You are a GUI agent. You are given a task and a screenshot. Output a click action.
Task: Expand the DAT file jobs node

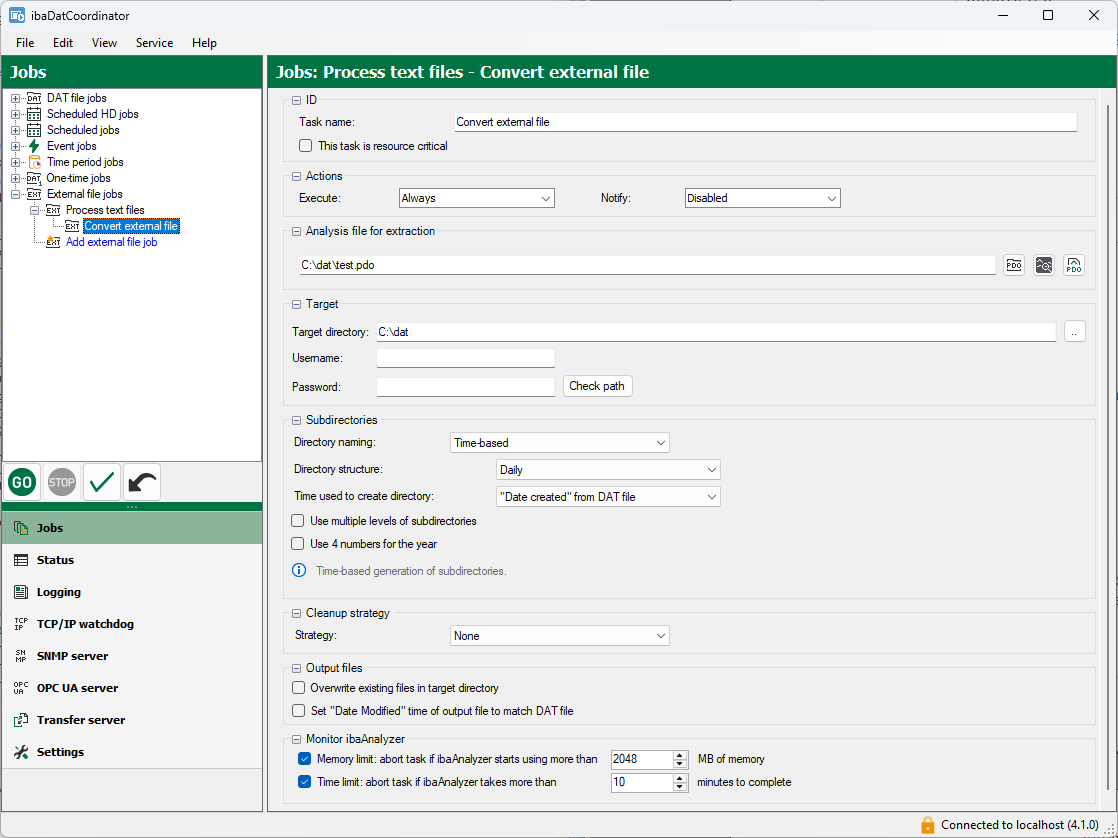point(16,98)
